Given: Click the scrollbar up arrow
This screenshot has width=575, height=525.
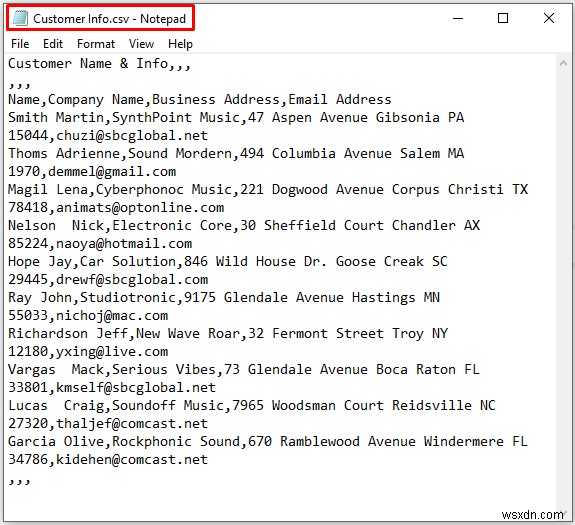Looking at the screenshot, I should 563,63.
